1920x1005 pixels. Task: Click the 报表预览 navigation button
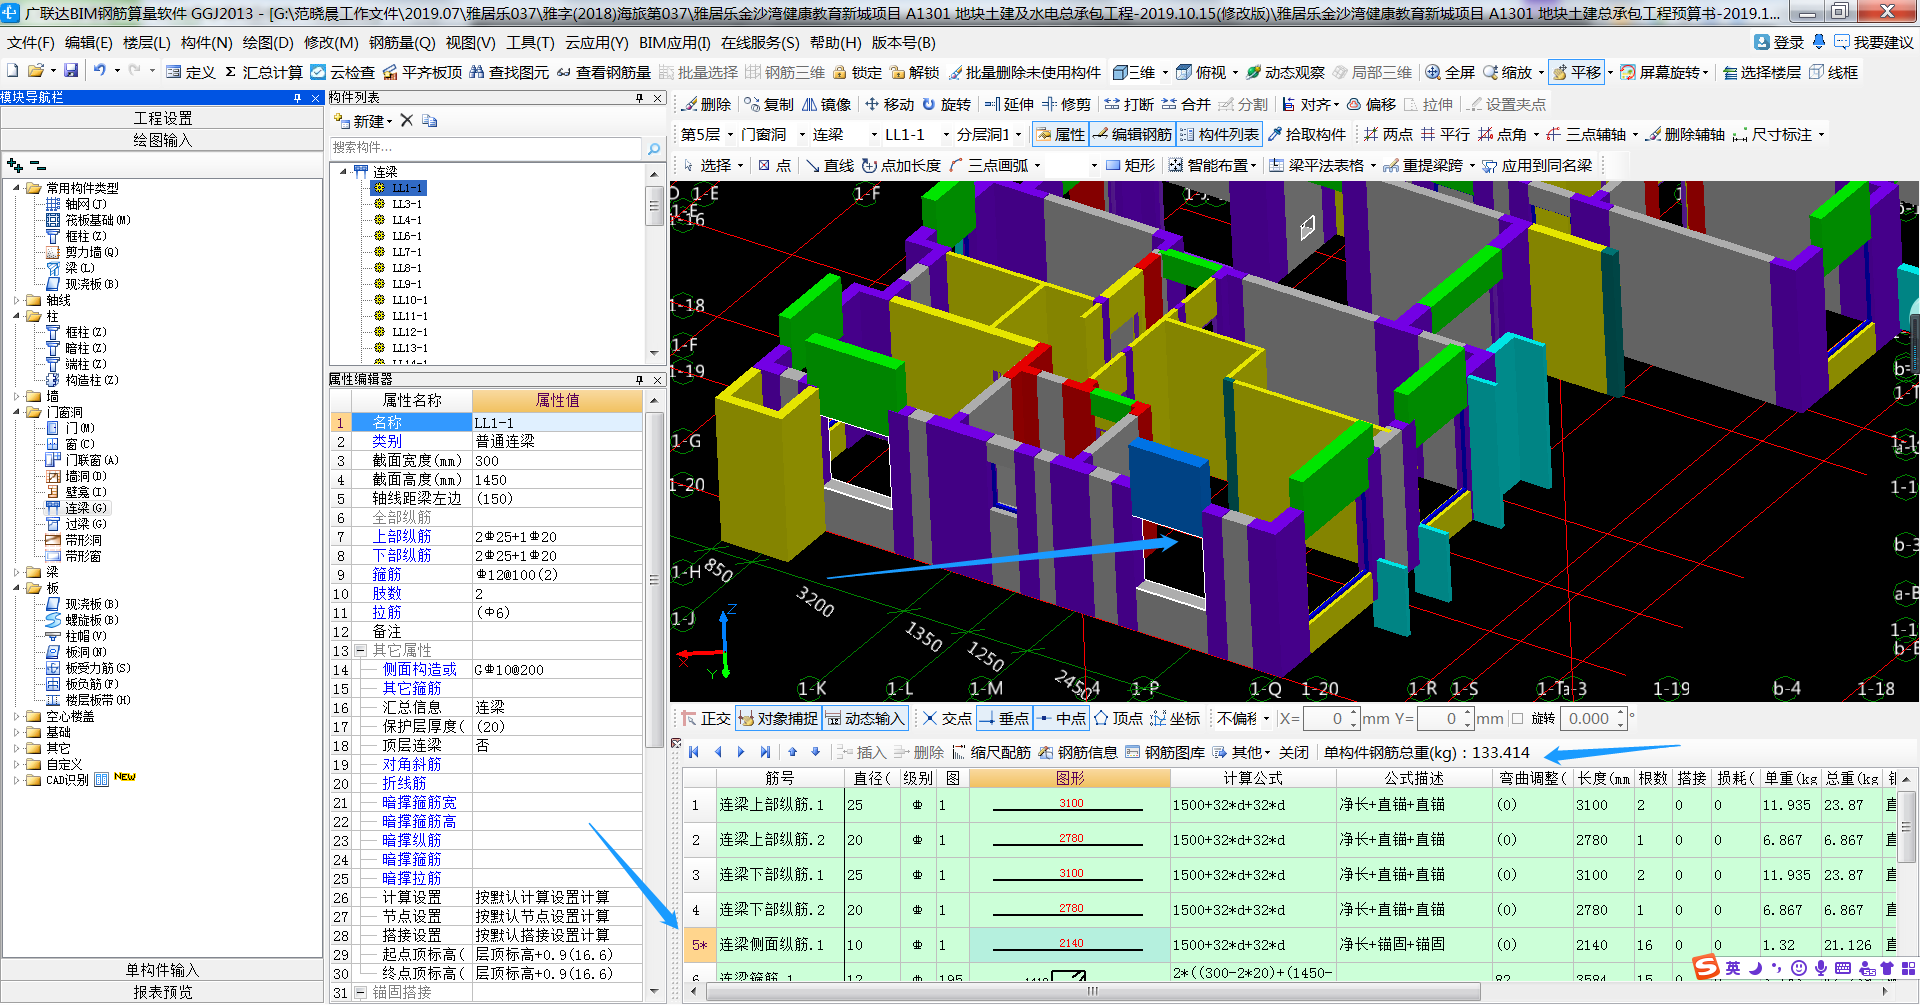163,992
